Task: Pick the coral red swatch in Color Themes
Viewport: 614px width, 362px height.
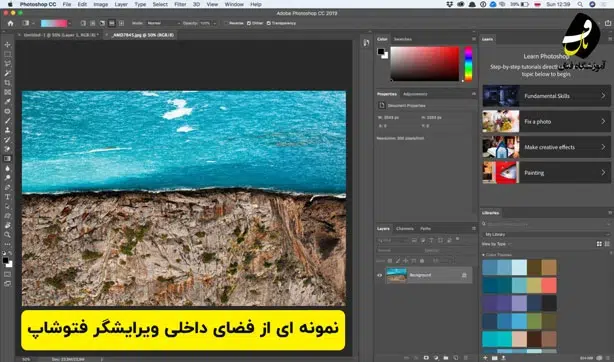Action: point(549,286)
